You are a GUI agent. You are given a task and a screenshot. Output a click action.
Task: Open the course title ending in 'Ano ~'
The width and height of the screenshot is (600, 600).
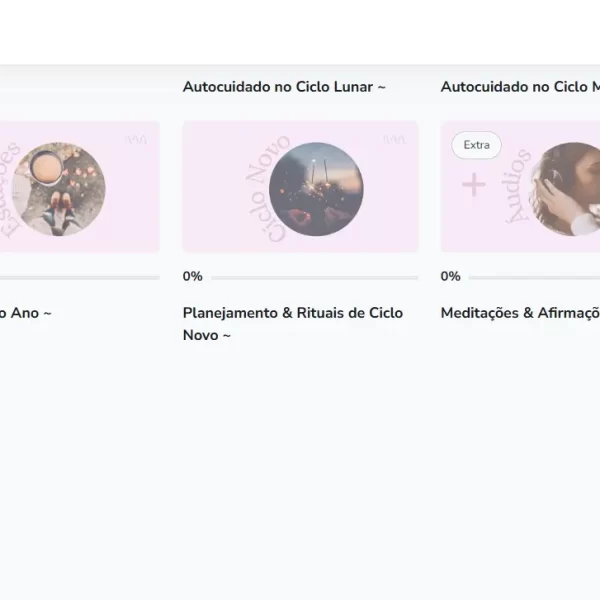[25, 313]
